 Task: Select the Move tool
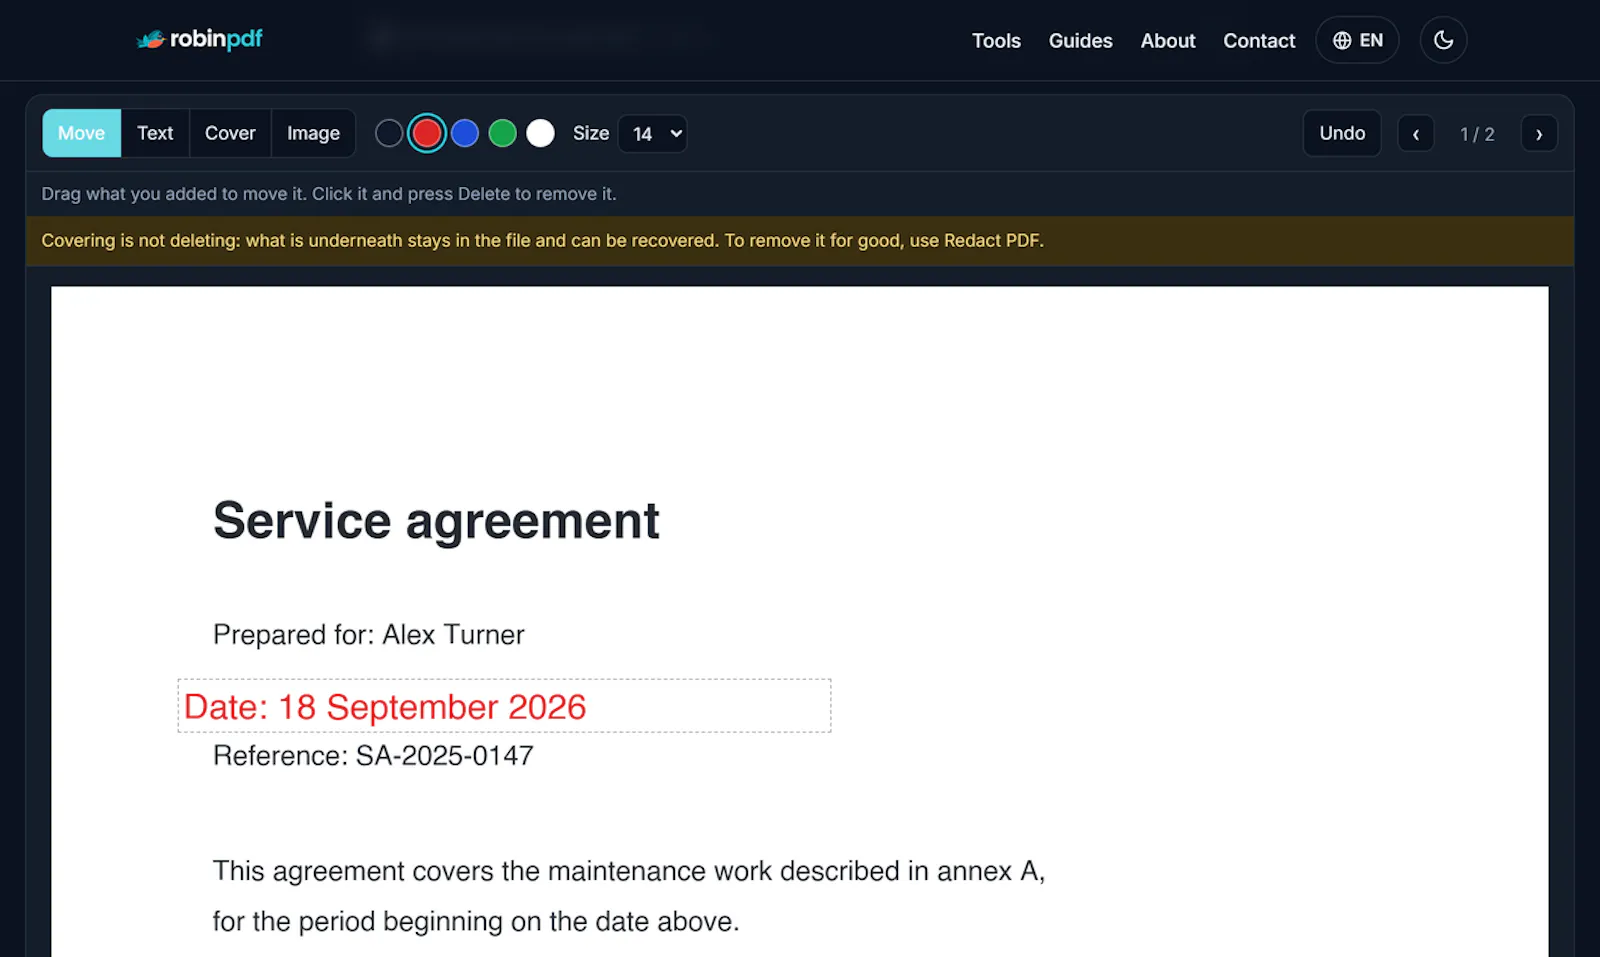pos(81,133)
